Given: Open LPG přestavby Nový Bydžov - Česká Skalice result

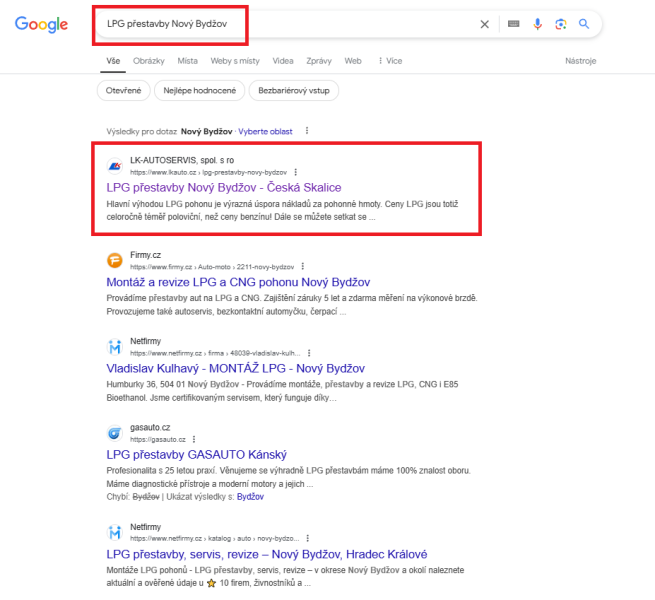Looking at the screenshot, I should click(x=223, y=187).
